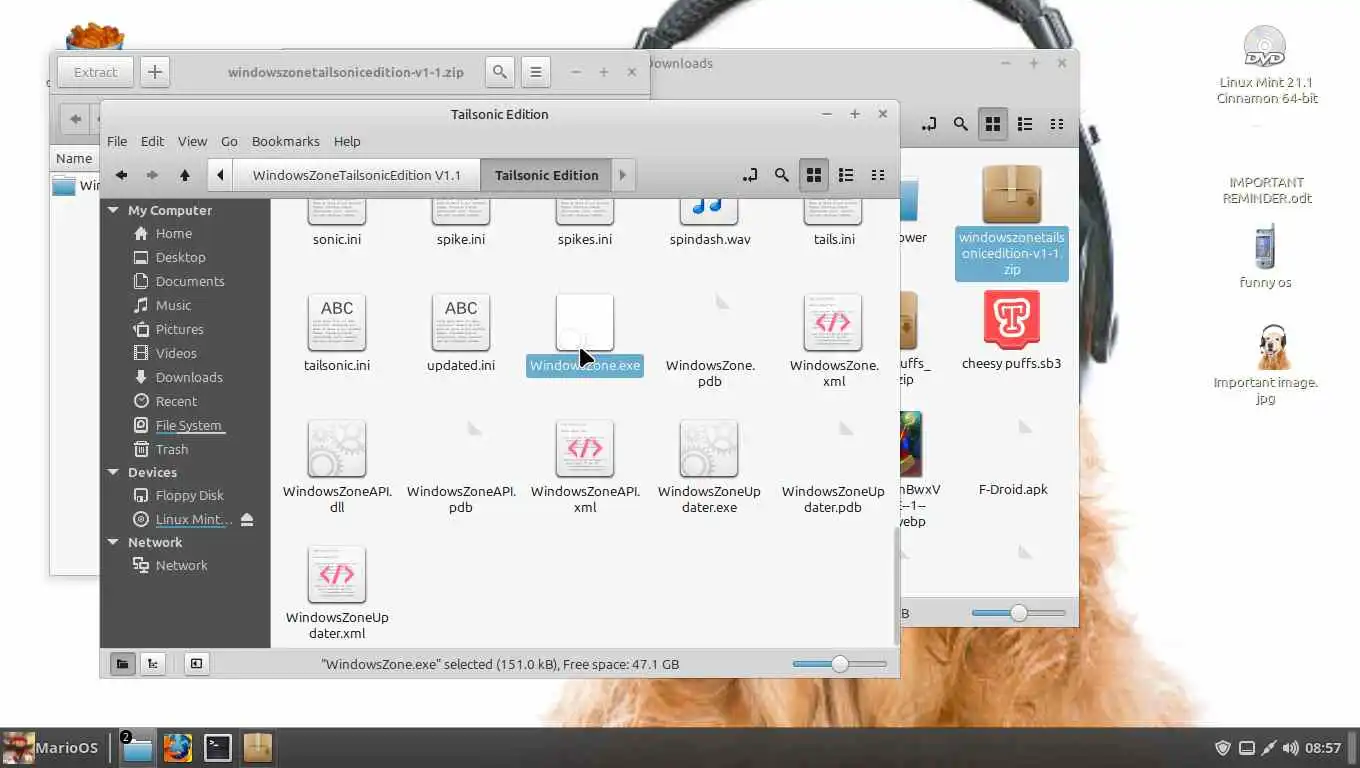Screen dimensions: 1360x768
Task: Collapse the My Computer sidebar section
Action: pos(113,210)
